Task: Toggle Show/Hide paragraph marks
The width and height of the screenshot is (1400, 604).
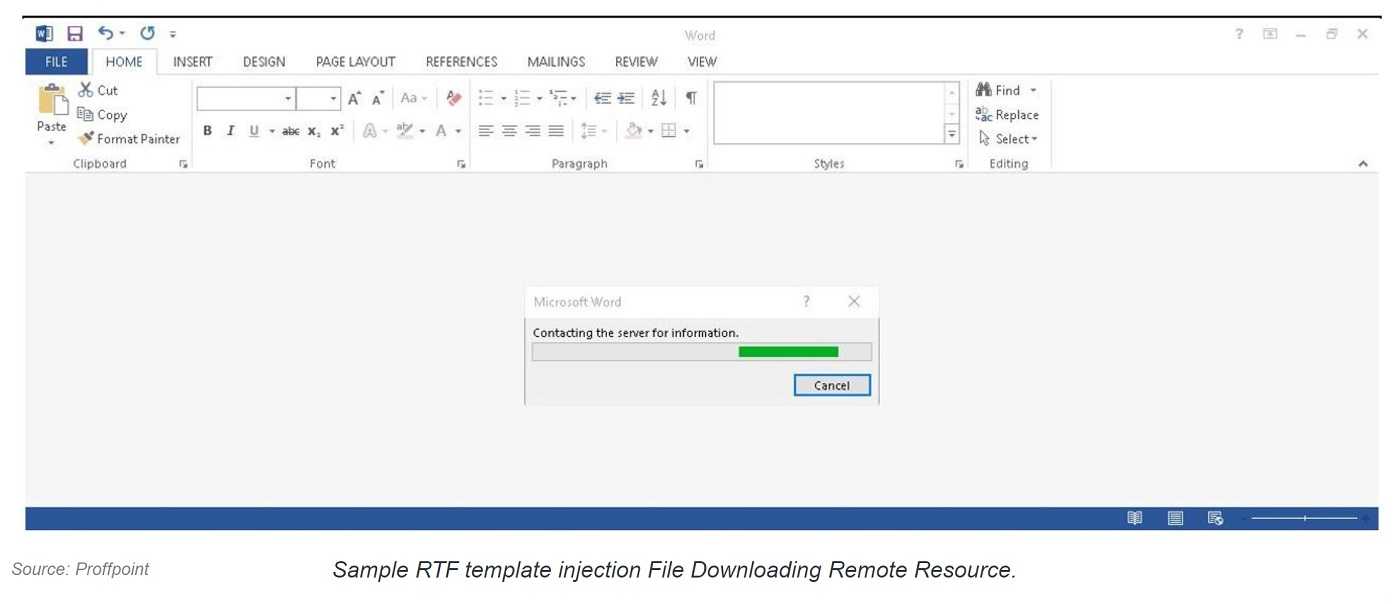Action: [691, 98]
